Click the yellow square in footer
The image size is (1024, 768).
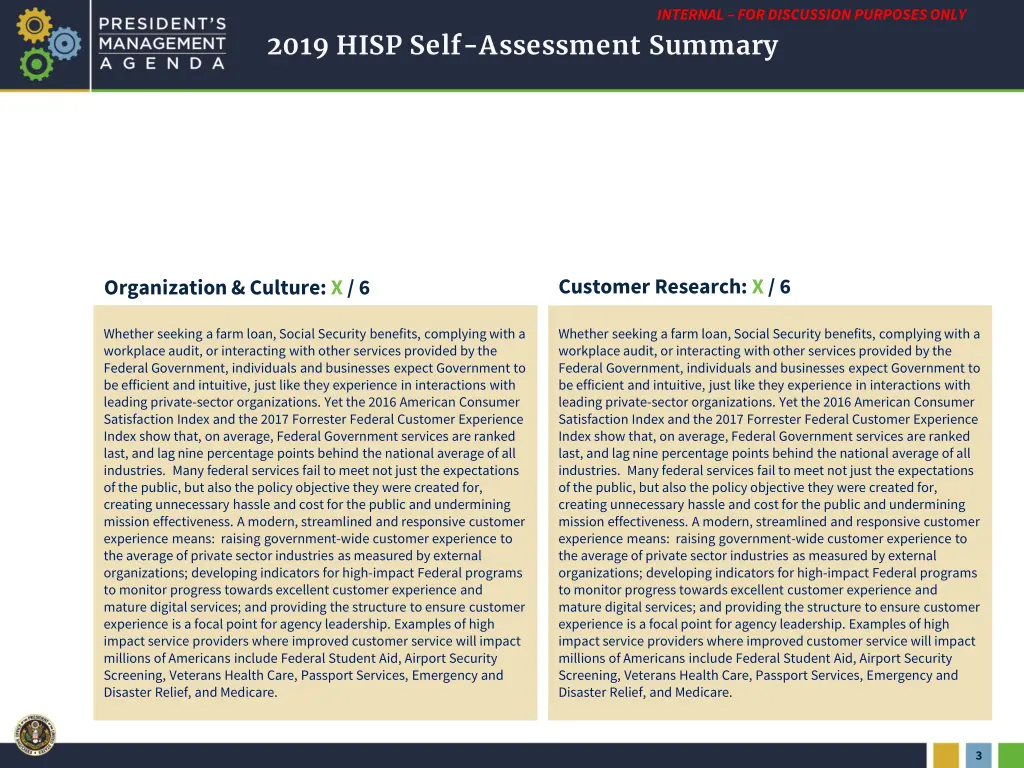point(946,756)
